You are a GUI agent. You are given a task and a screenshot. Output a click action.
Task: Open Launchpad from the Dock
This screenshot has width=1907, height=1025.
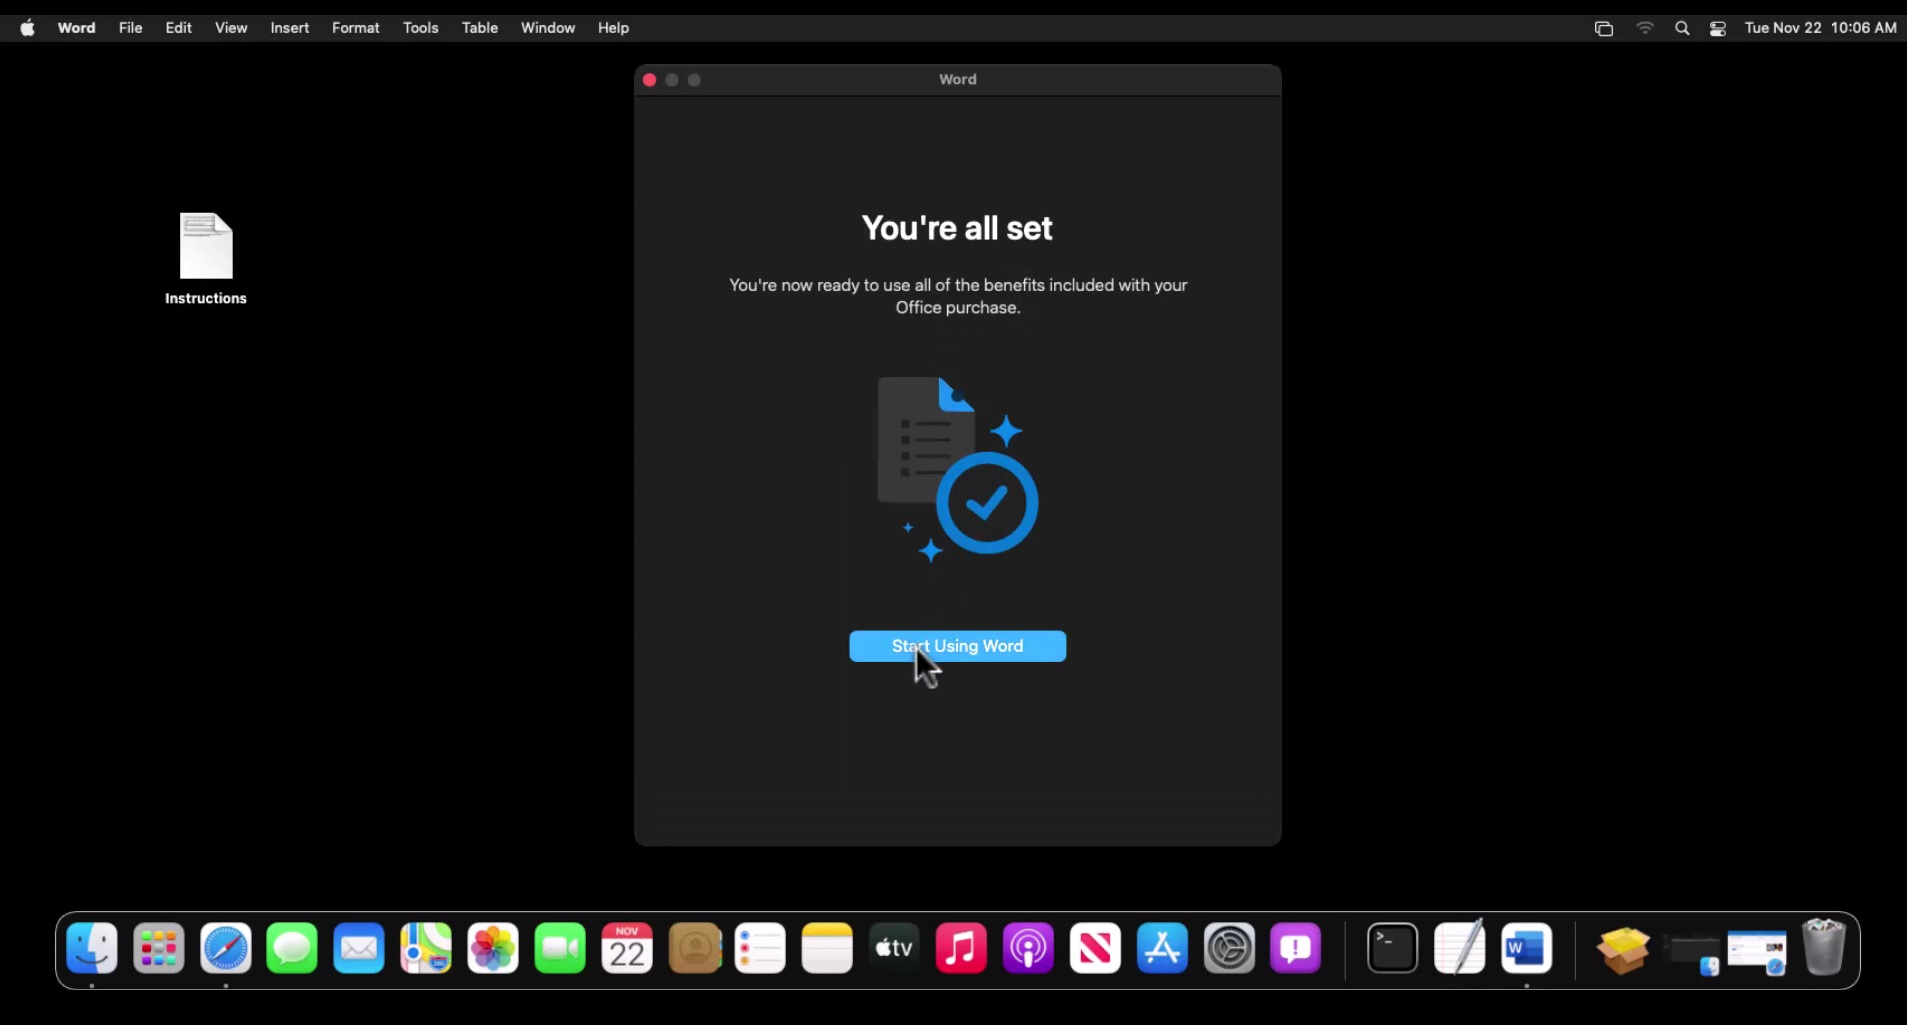click(159, 948)
